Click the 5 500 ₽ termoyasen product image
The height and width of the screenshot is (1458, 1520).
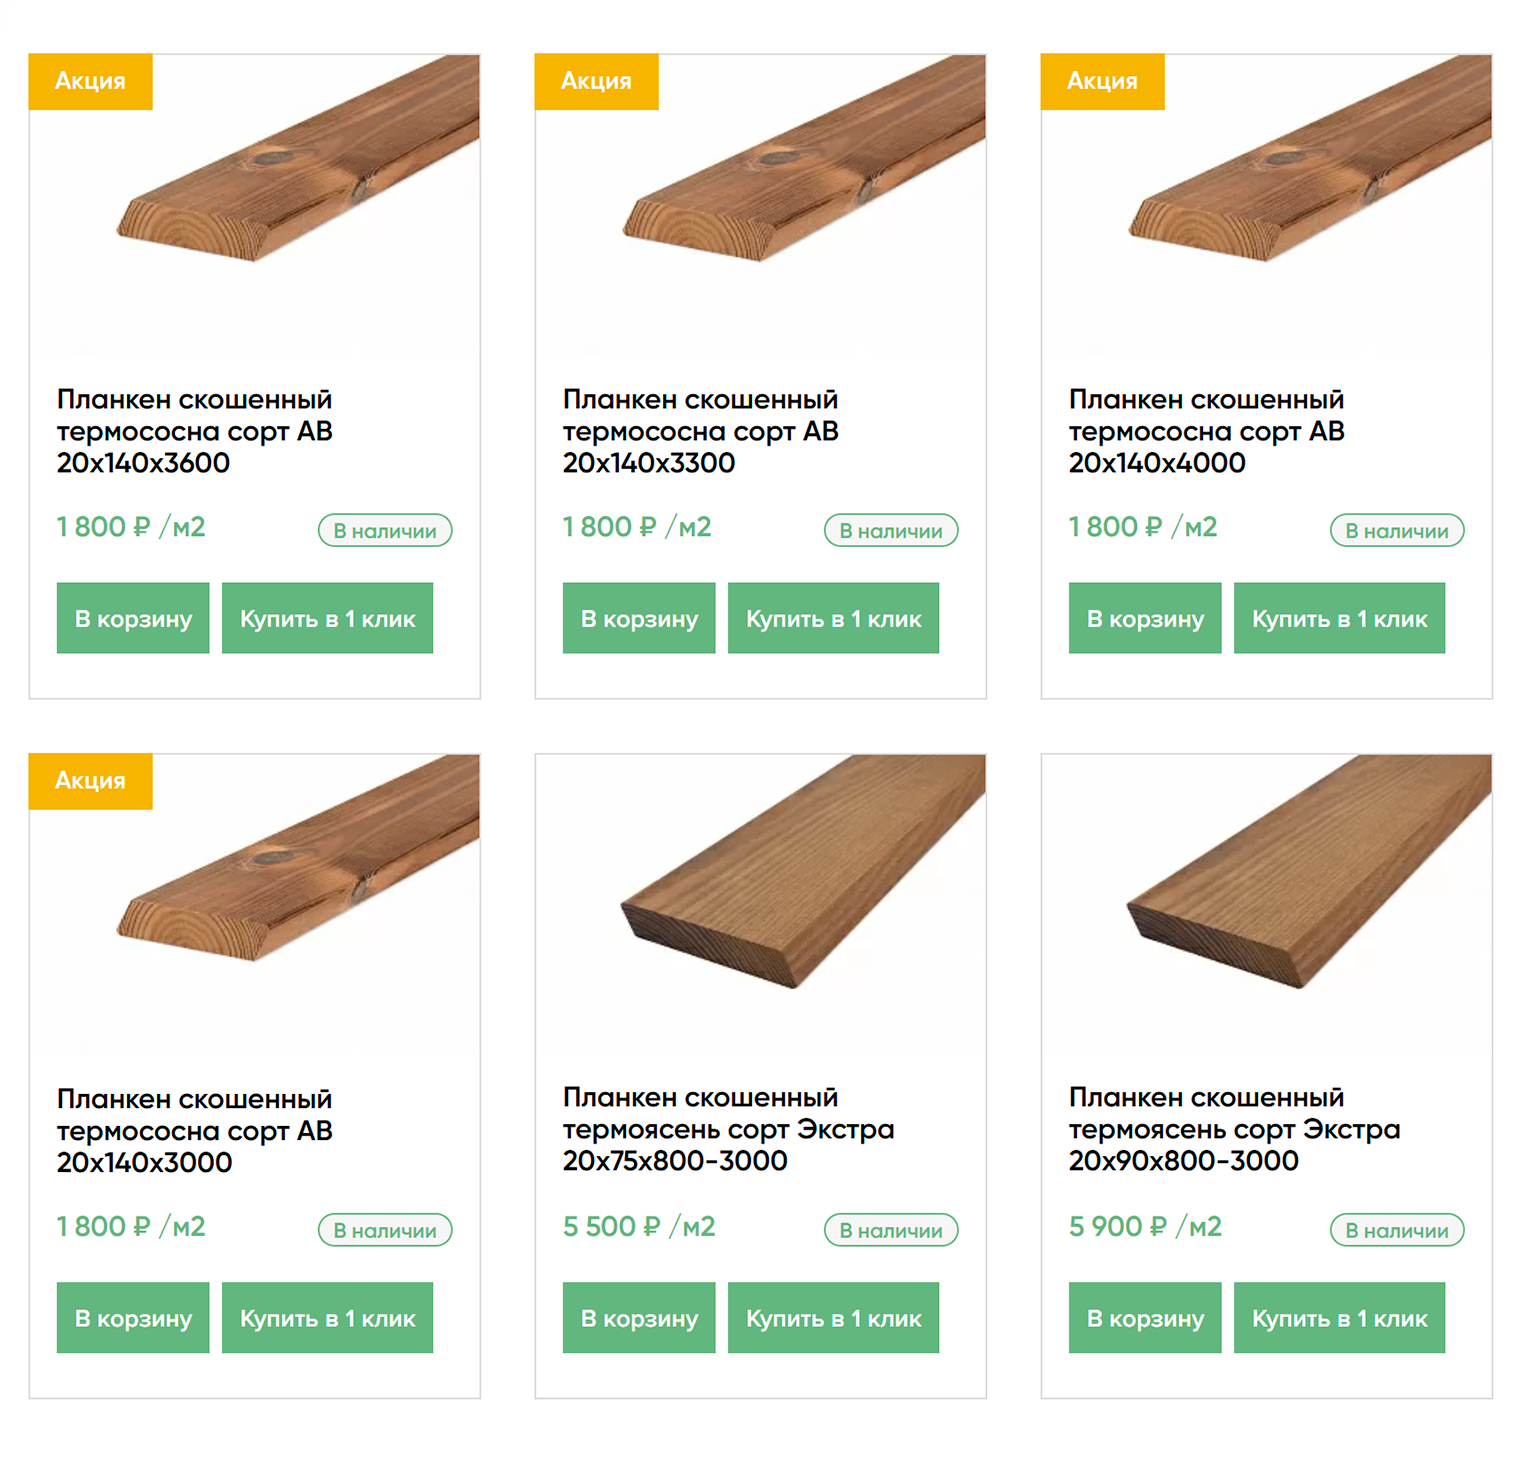click(761, 905)
